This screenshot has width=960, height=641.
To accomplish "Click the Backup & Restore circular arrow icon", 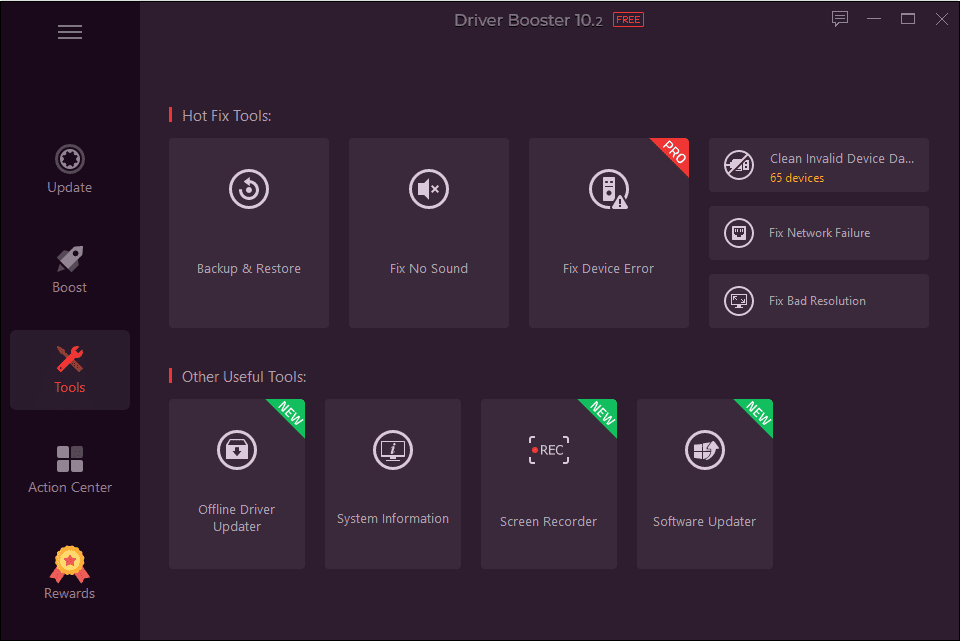I will click(x=249, y=189).
